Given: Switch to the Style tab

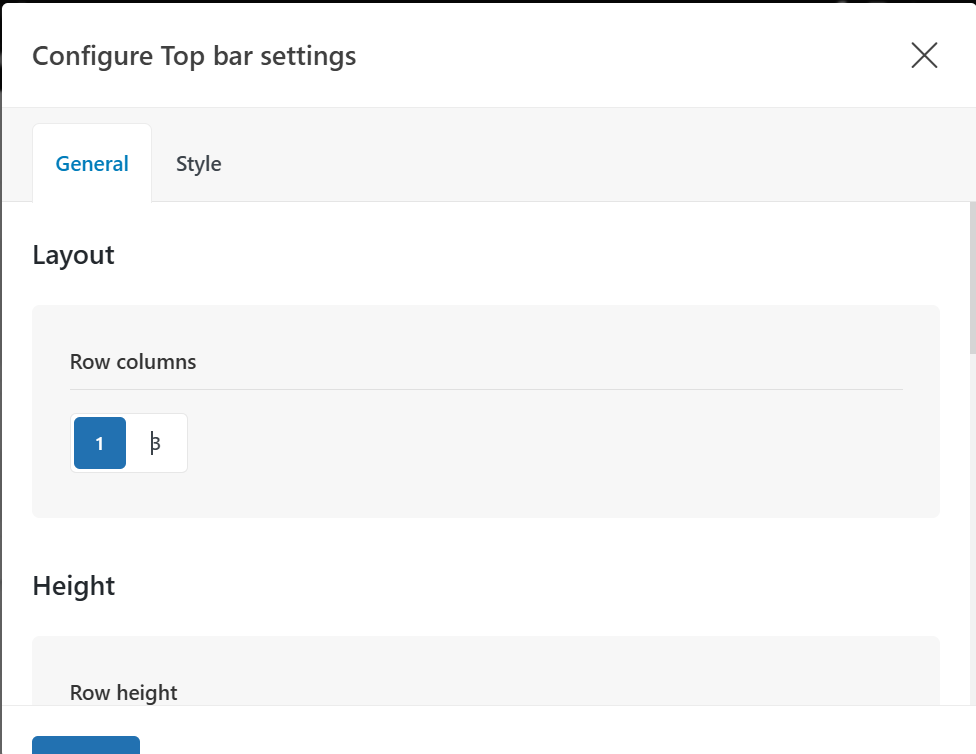Looking at the screenshot, I should click(198, 164).
